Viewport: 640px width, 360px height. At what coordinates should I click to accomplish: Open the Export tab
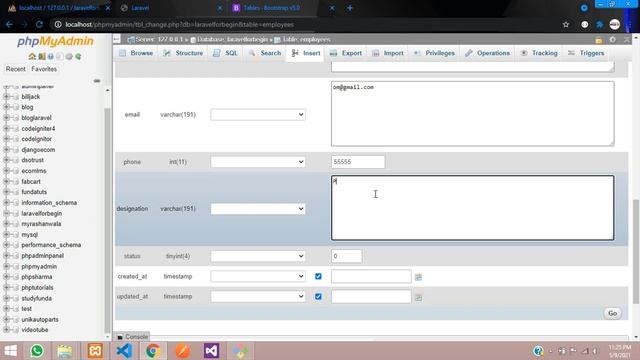(346, 53)
